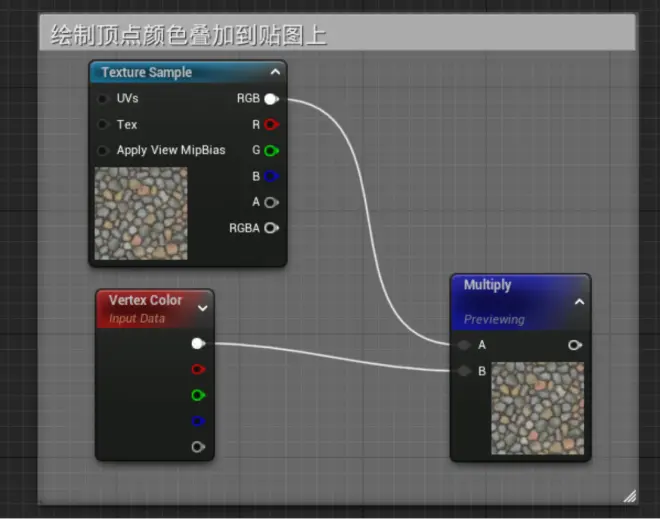Screen dimensions: 660x519
Task: Select the Texture Sample node title bar
Action: (188, 72)
